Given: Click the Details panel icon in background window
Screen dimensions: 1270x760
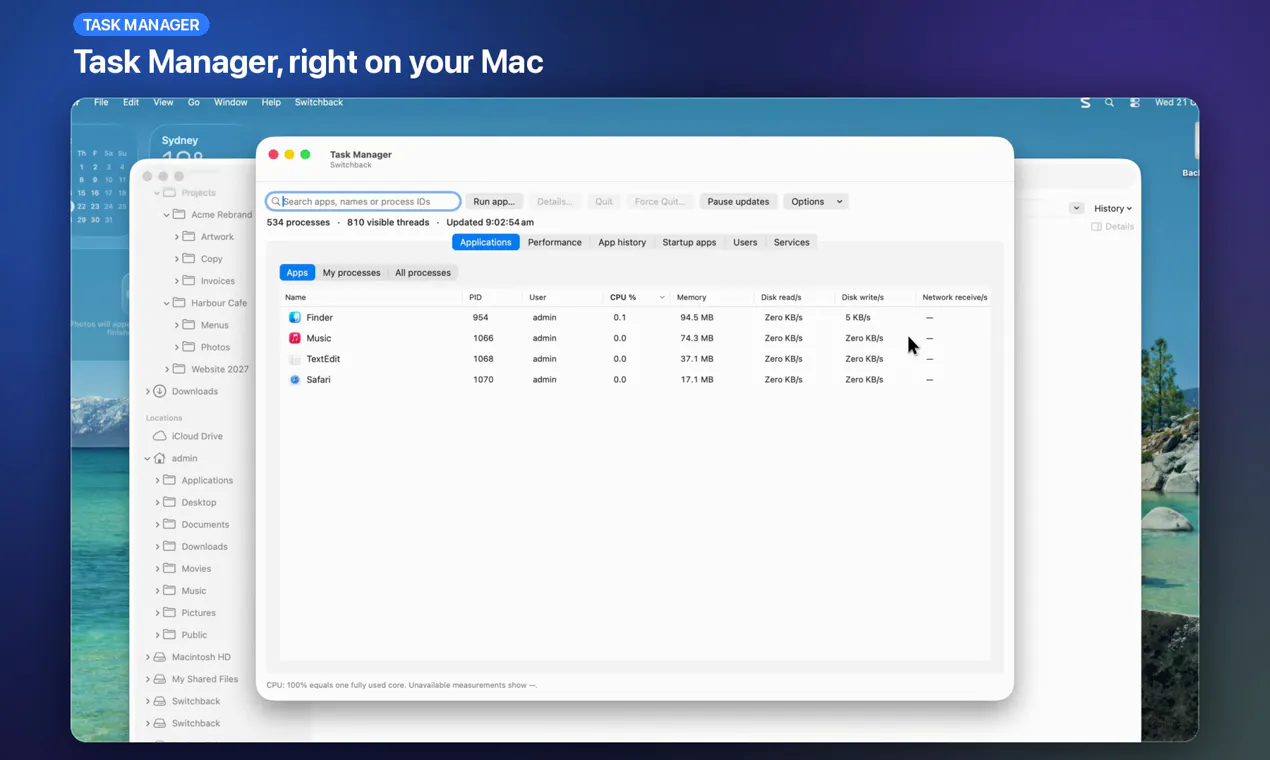Looking at the screenshot, I should click(x=1096, y=227).
